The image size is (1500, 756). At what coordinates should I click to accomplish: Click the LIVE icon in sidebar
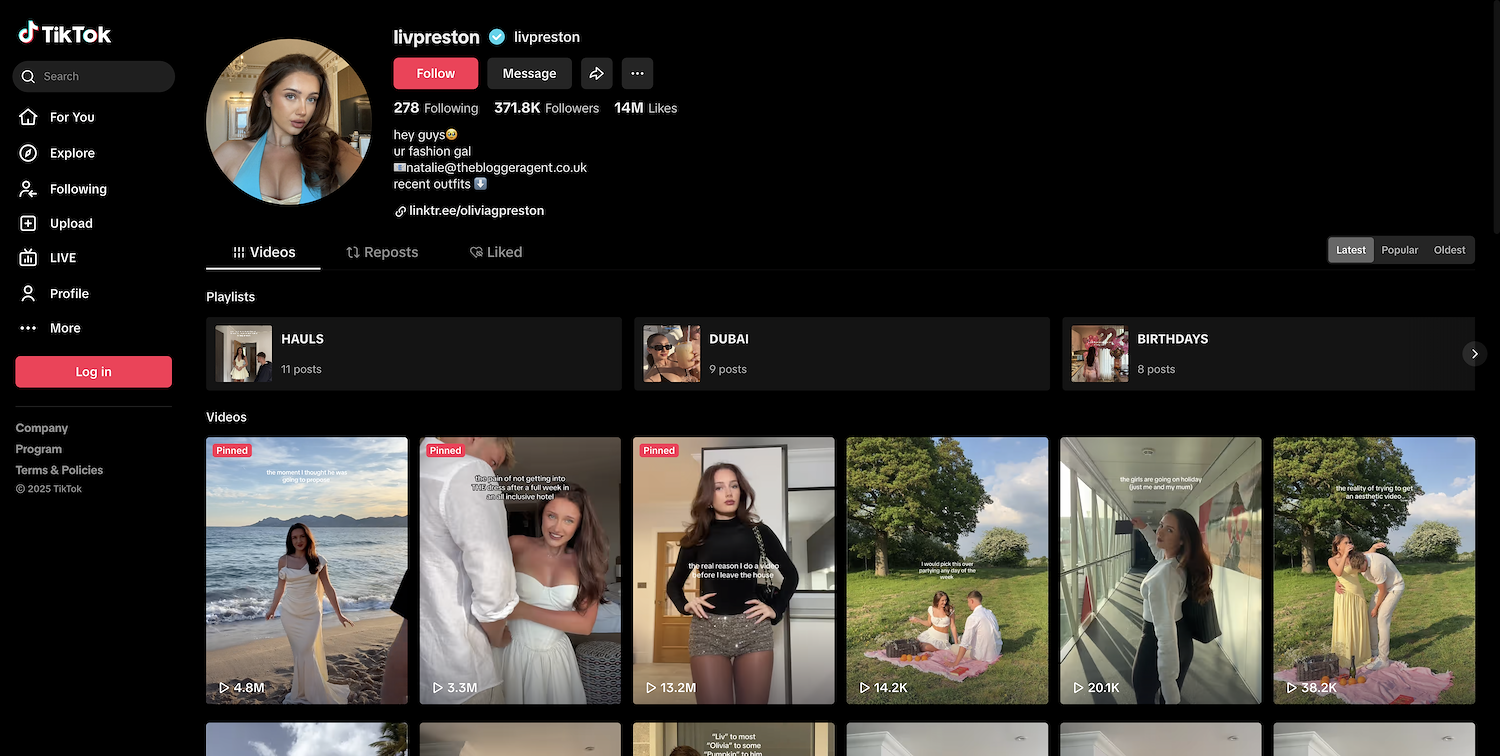[28, 258]
